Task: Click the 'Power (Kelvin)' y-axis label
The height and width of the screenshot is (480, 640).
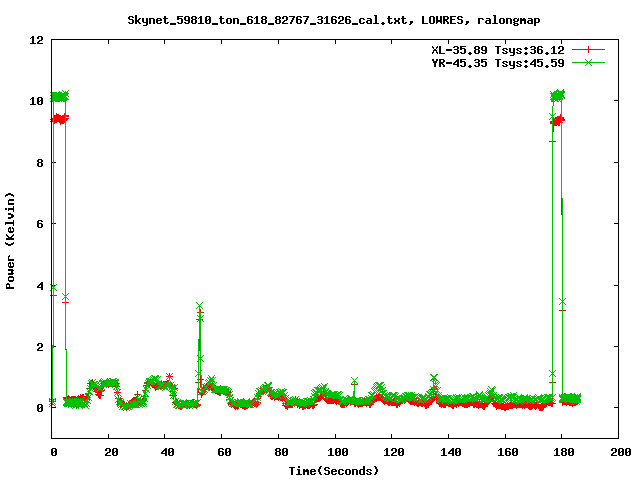Action: [x=10, y=241]
